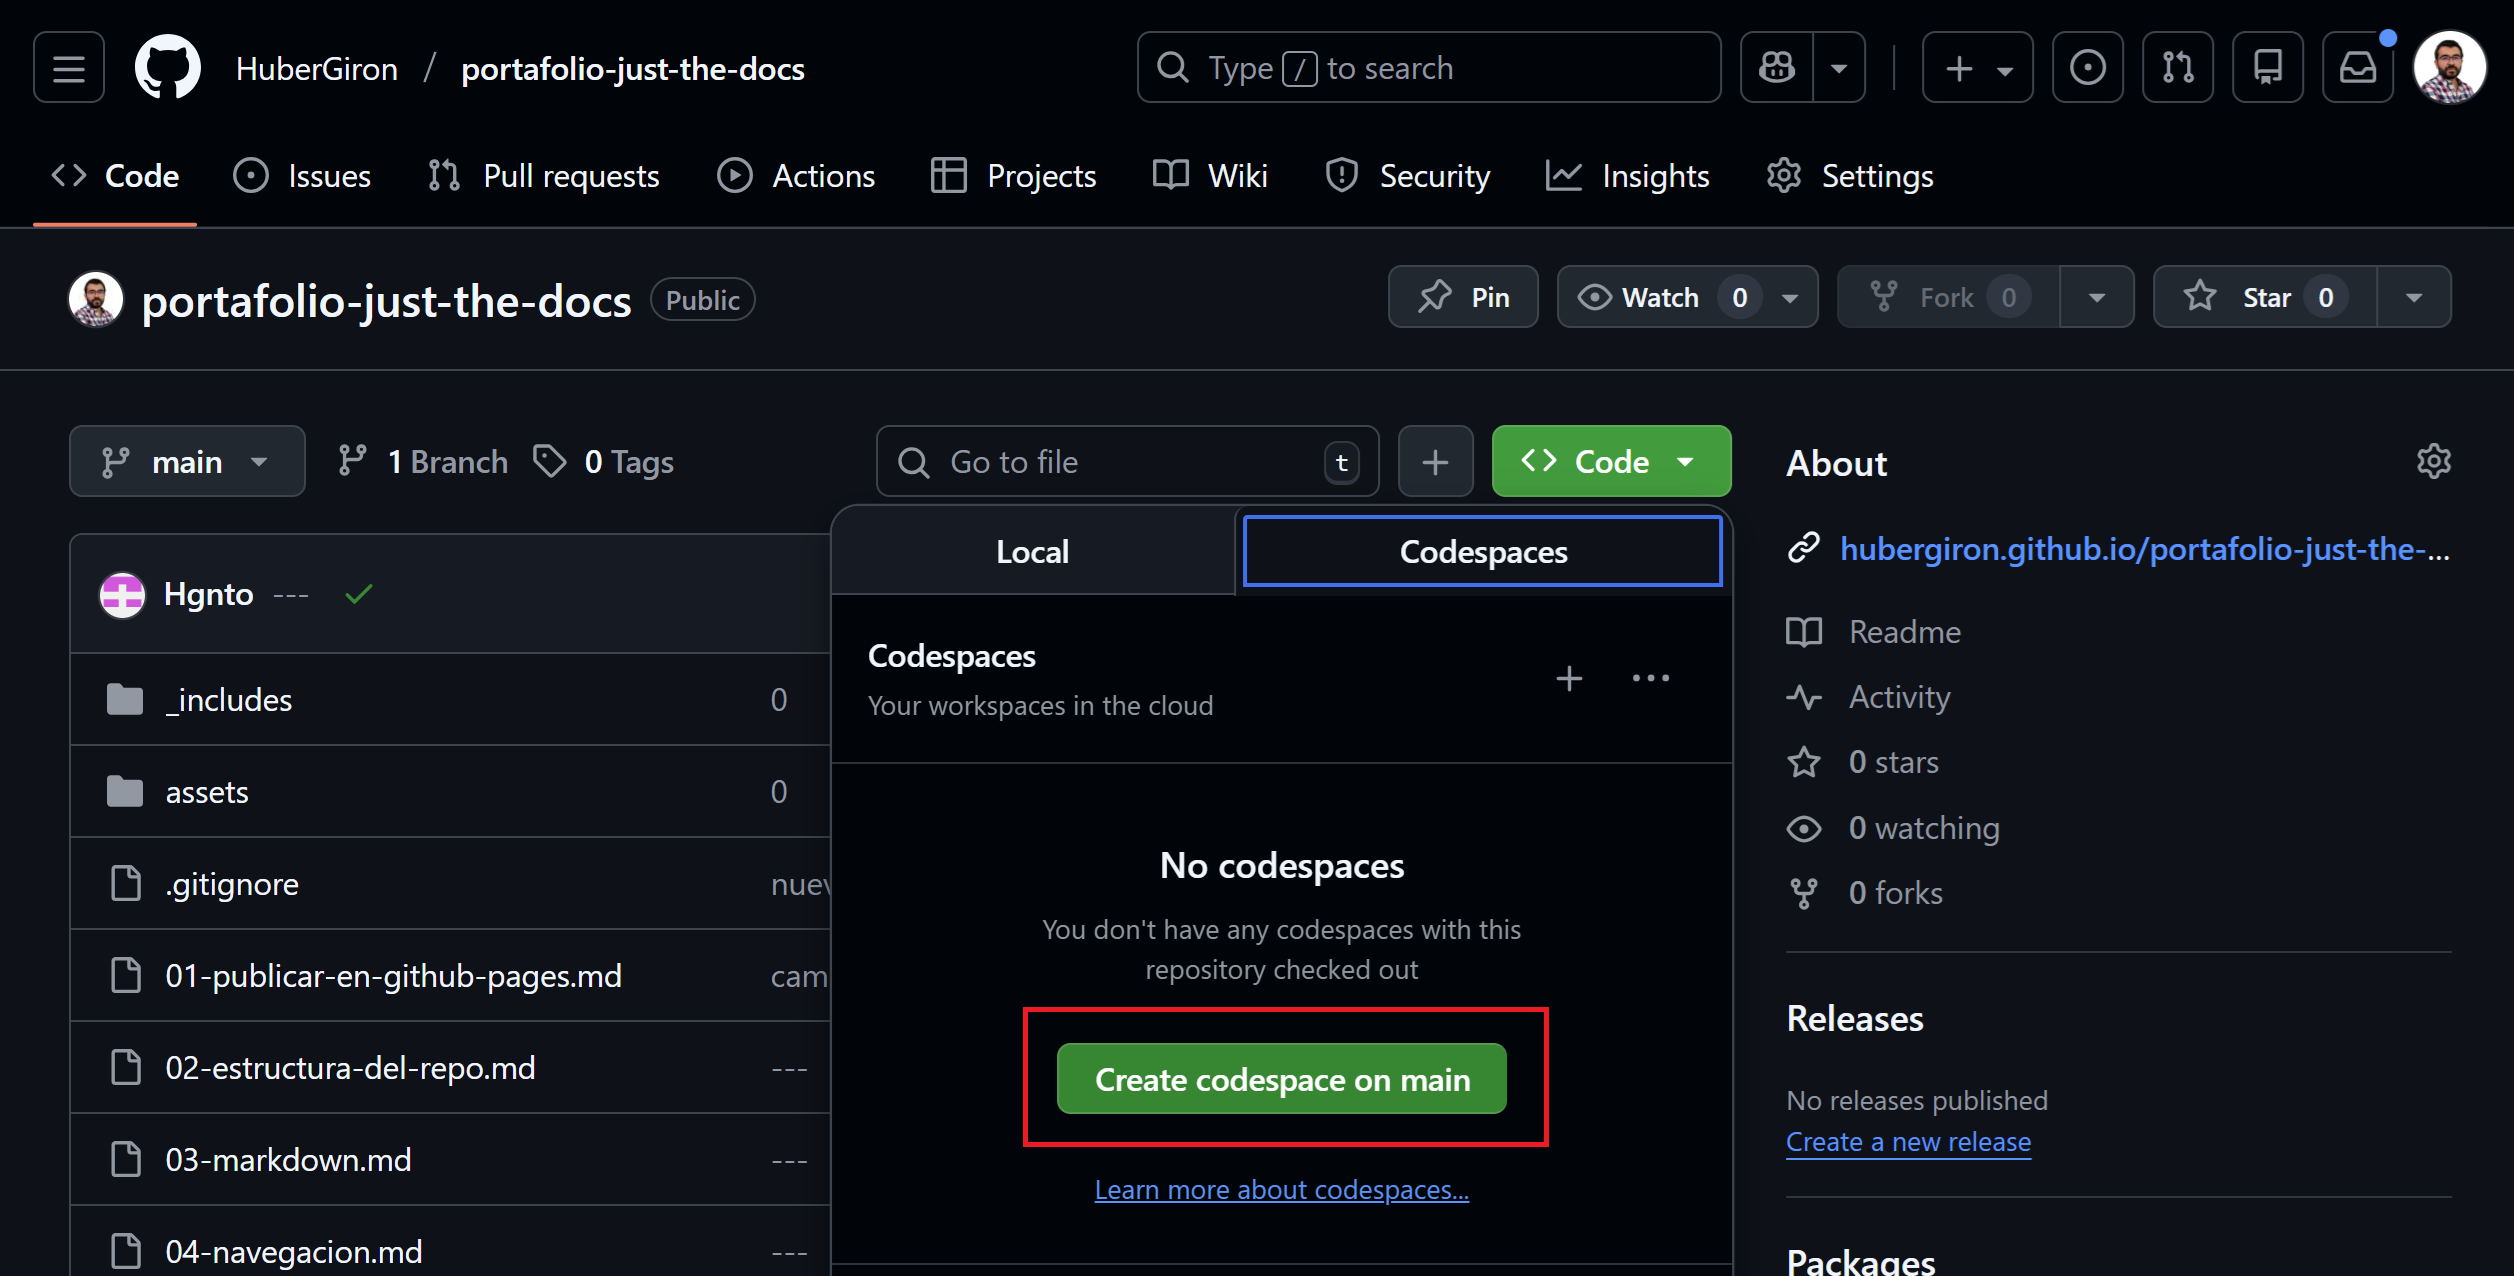Open the Copilot chat icon

click(x=1777, y=68)
